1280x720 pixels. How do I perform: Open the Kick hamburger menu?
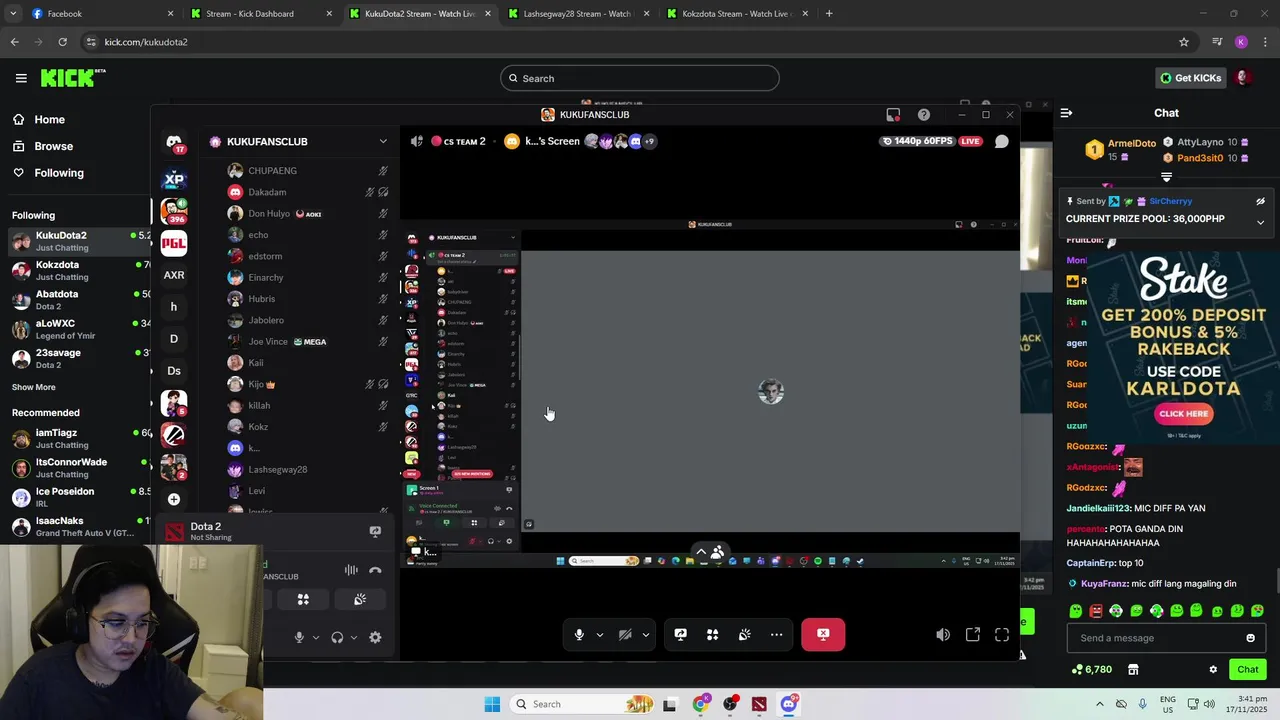click(21, 78)
